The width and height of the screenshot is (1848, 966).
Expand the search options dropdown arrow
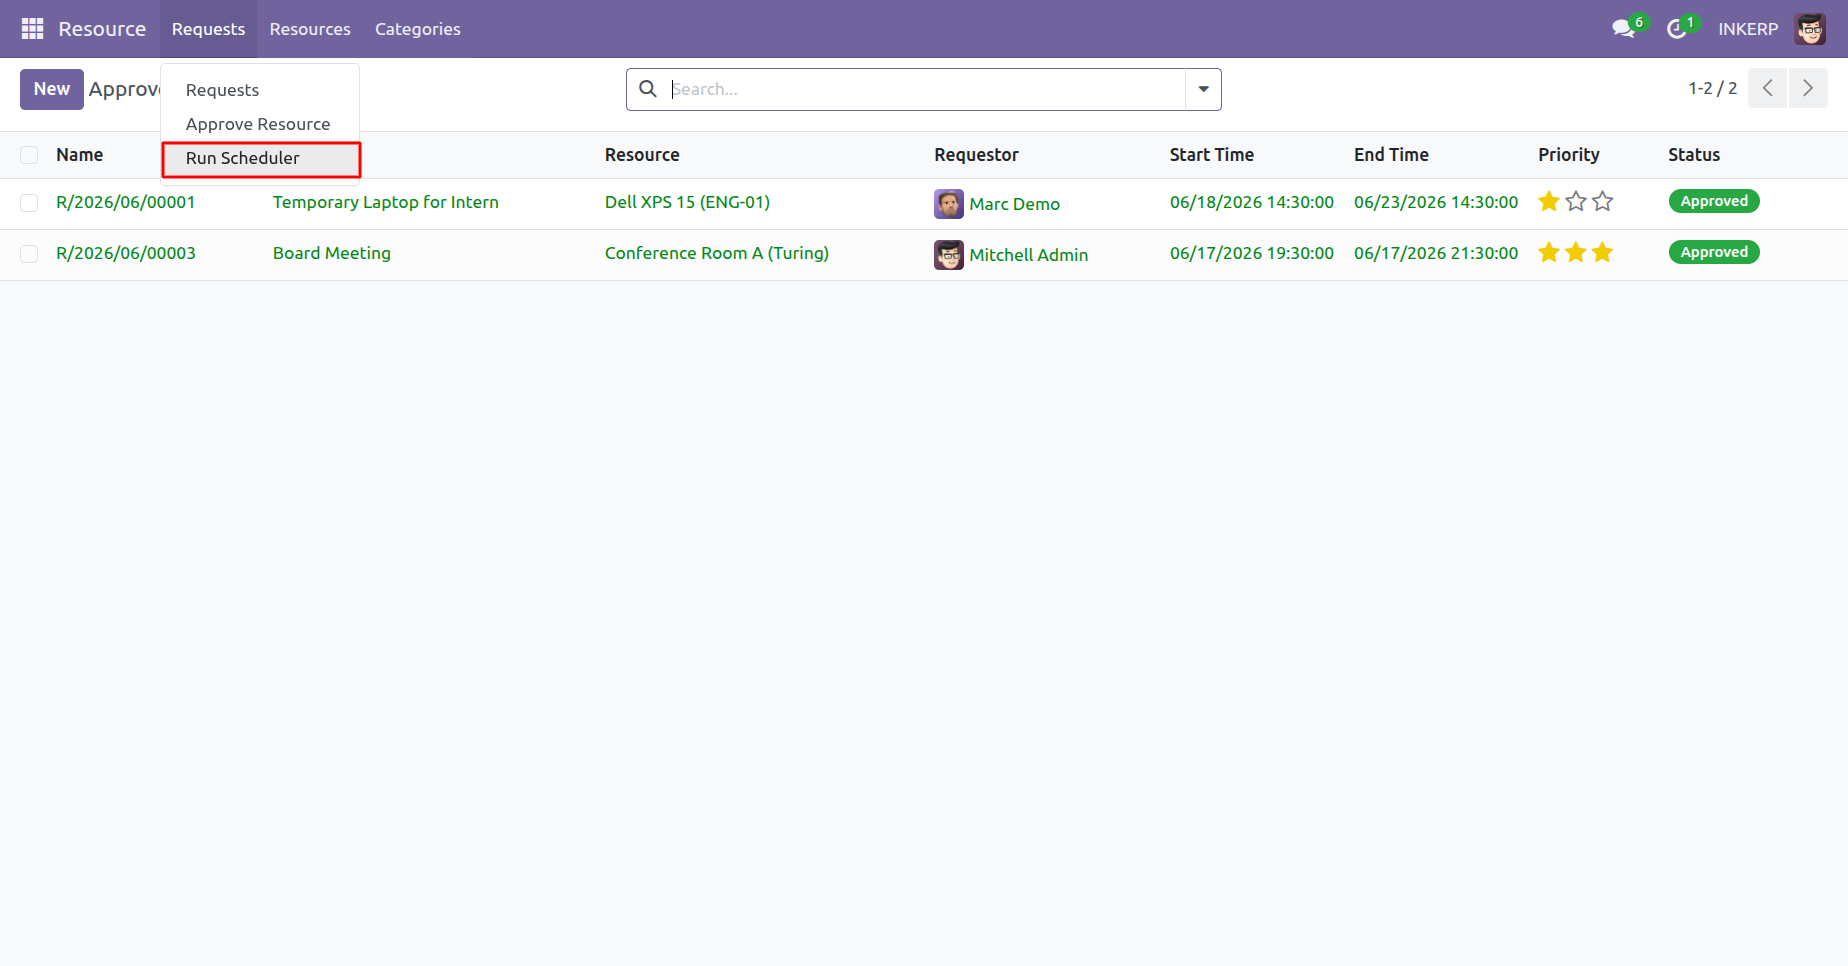point(1203,89)
